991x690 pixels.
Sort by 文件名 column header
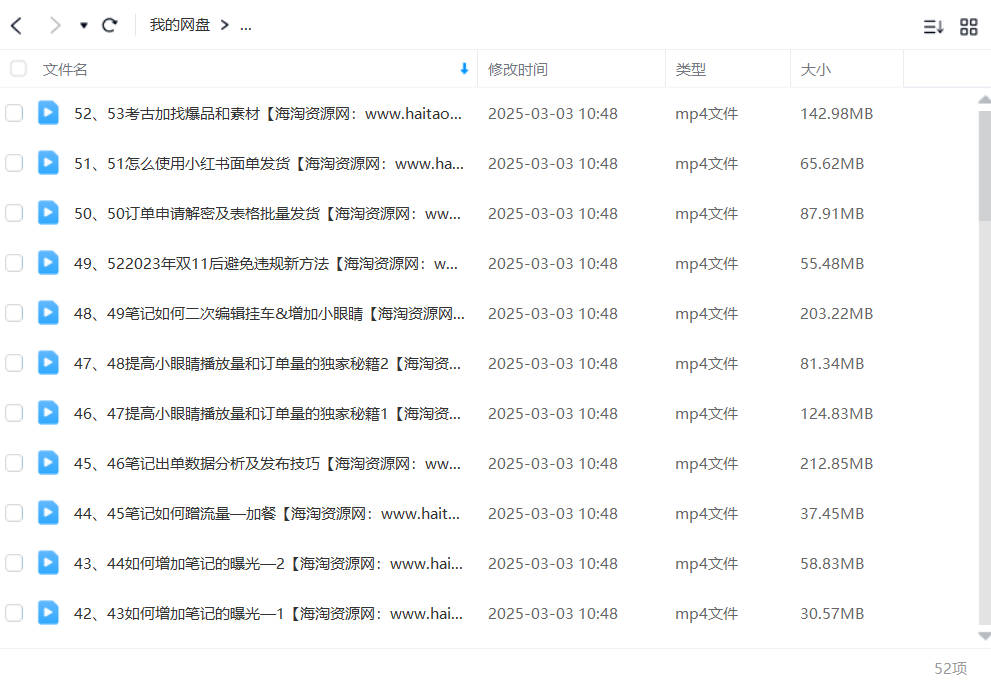click(x=64, y=70)
